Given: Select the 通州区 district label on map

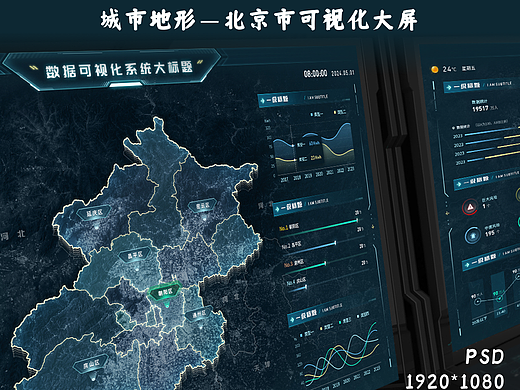Looking at the screenshot, I should [x=199, y=314].
